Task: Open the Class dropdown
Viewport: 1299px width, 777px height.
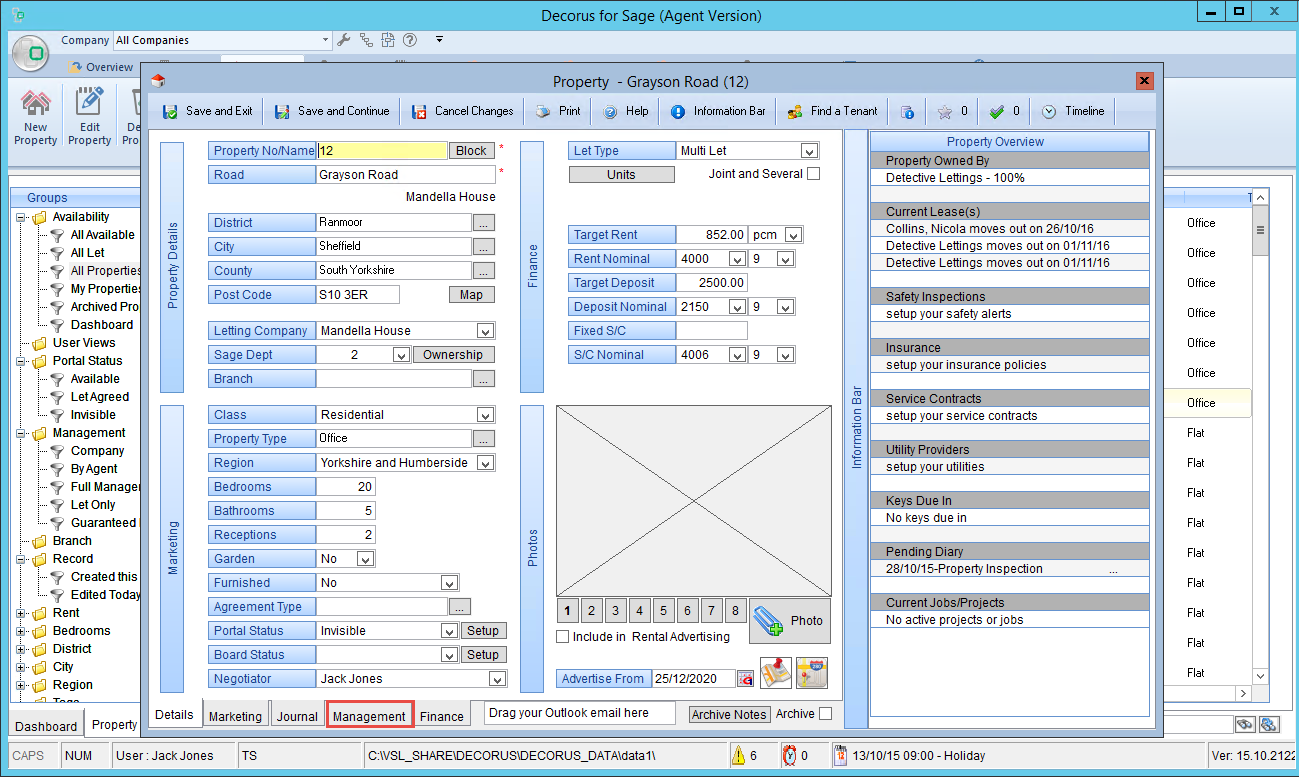Action: click(x=486, y=415)
